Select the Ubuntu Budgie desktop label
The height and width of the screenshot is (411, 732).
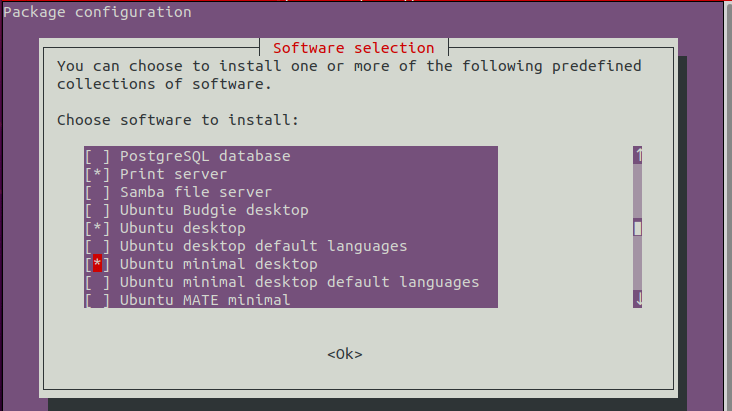click(214, 210)
